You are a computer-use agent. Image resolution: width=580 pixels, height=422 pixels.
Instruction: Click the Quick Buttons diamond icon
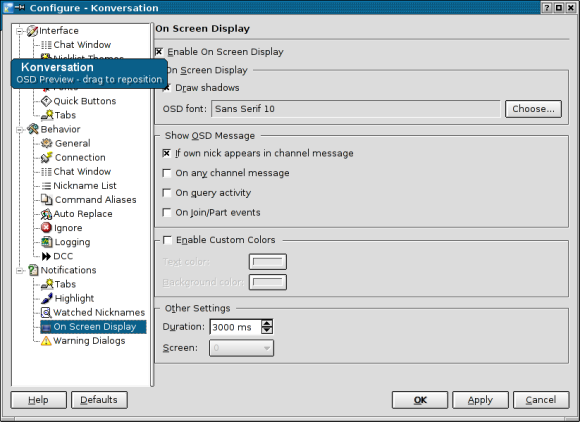[46, 101]
